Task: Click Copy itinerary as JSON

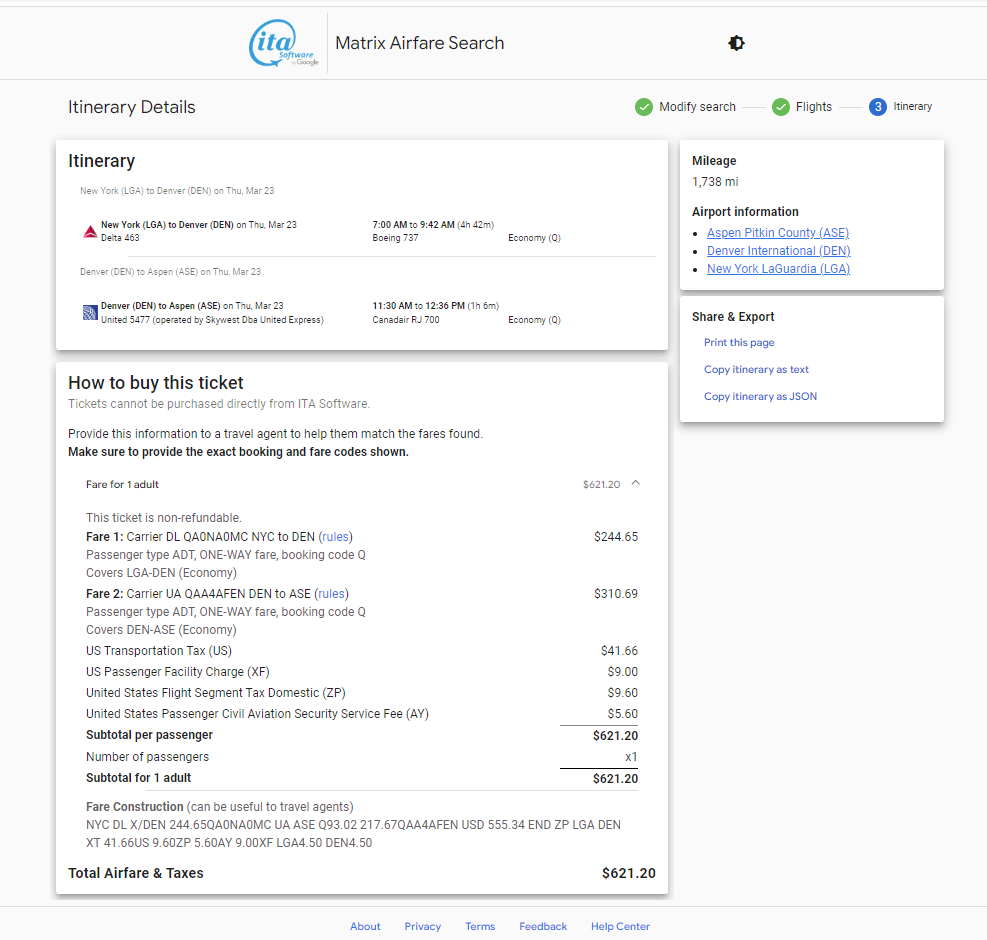Action: tap(760, 397)
